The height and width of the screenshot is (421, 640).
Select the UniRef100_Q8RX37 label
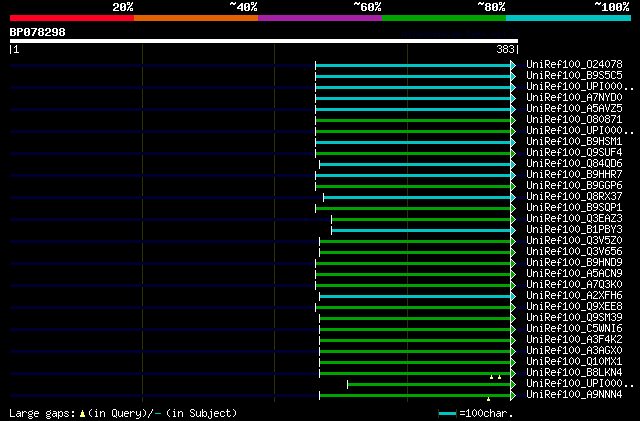click(x=574, y=197)
